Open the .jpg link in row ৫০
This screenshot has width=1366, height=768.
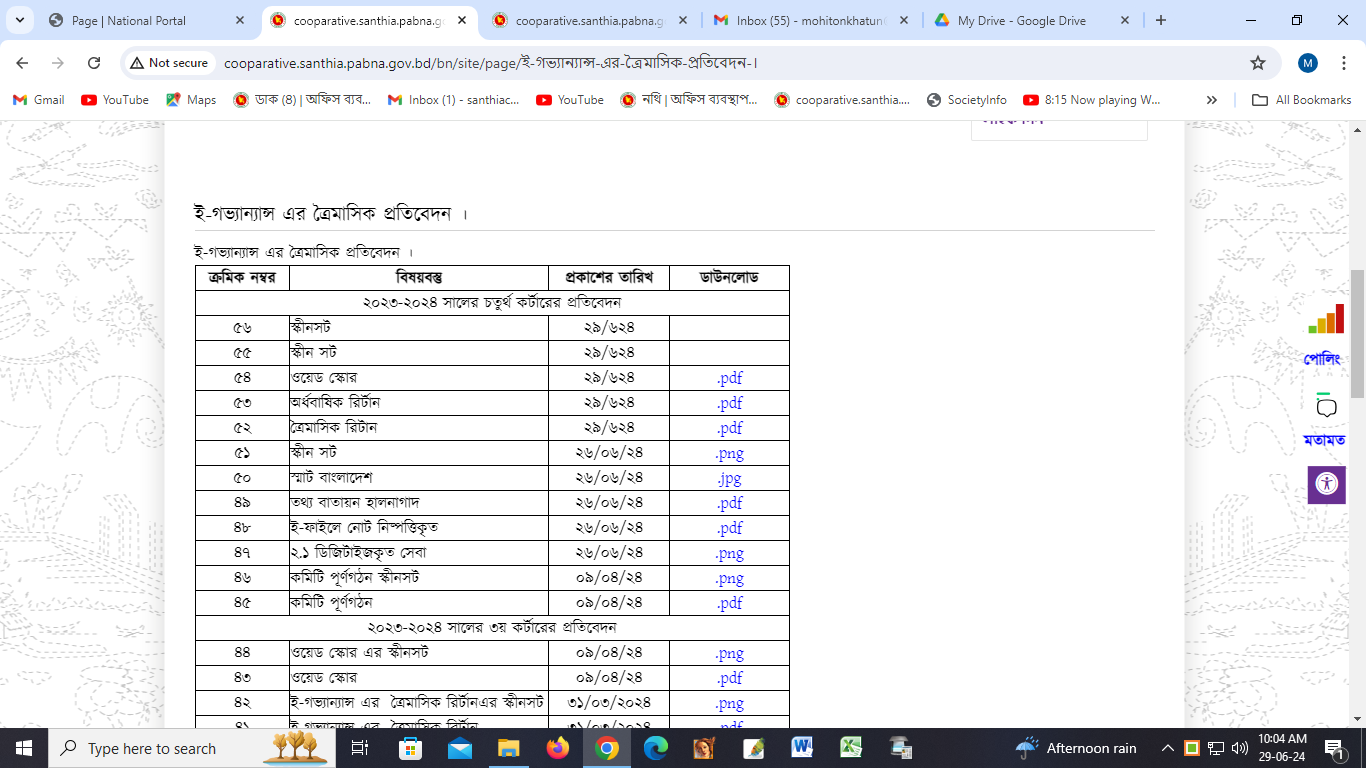coord(729,478)
